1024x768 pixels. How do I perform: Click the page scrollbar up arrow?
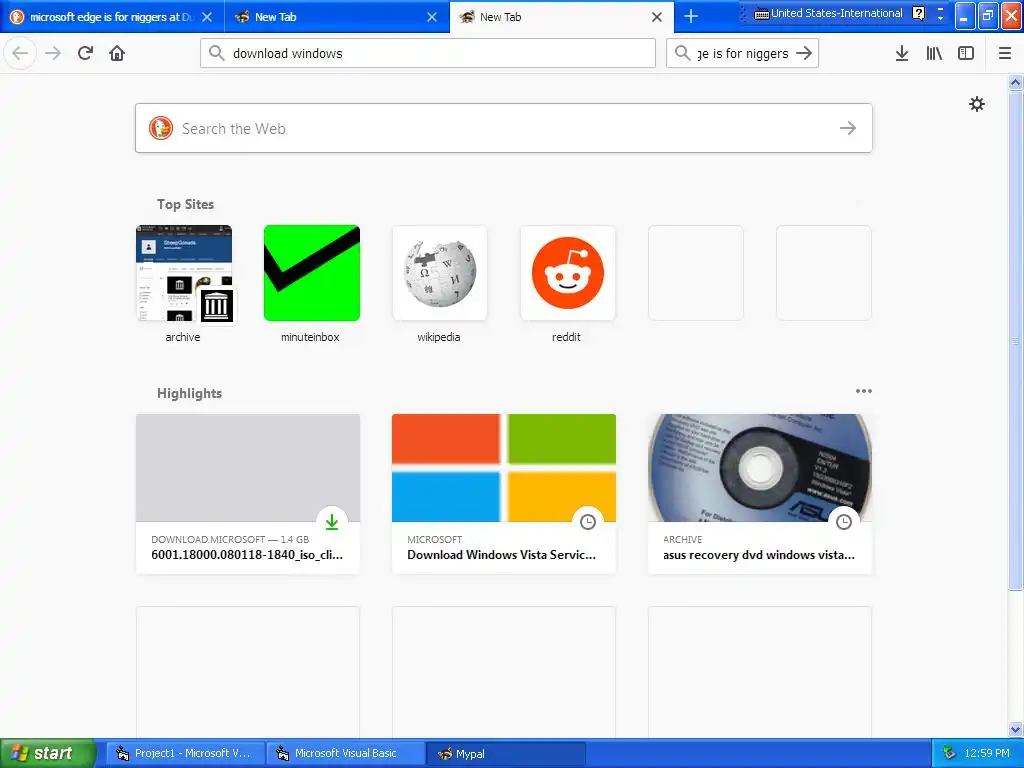[x=1016, y=82]
